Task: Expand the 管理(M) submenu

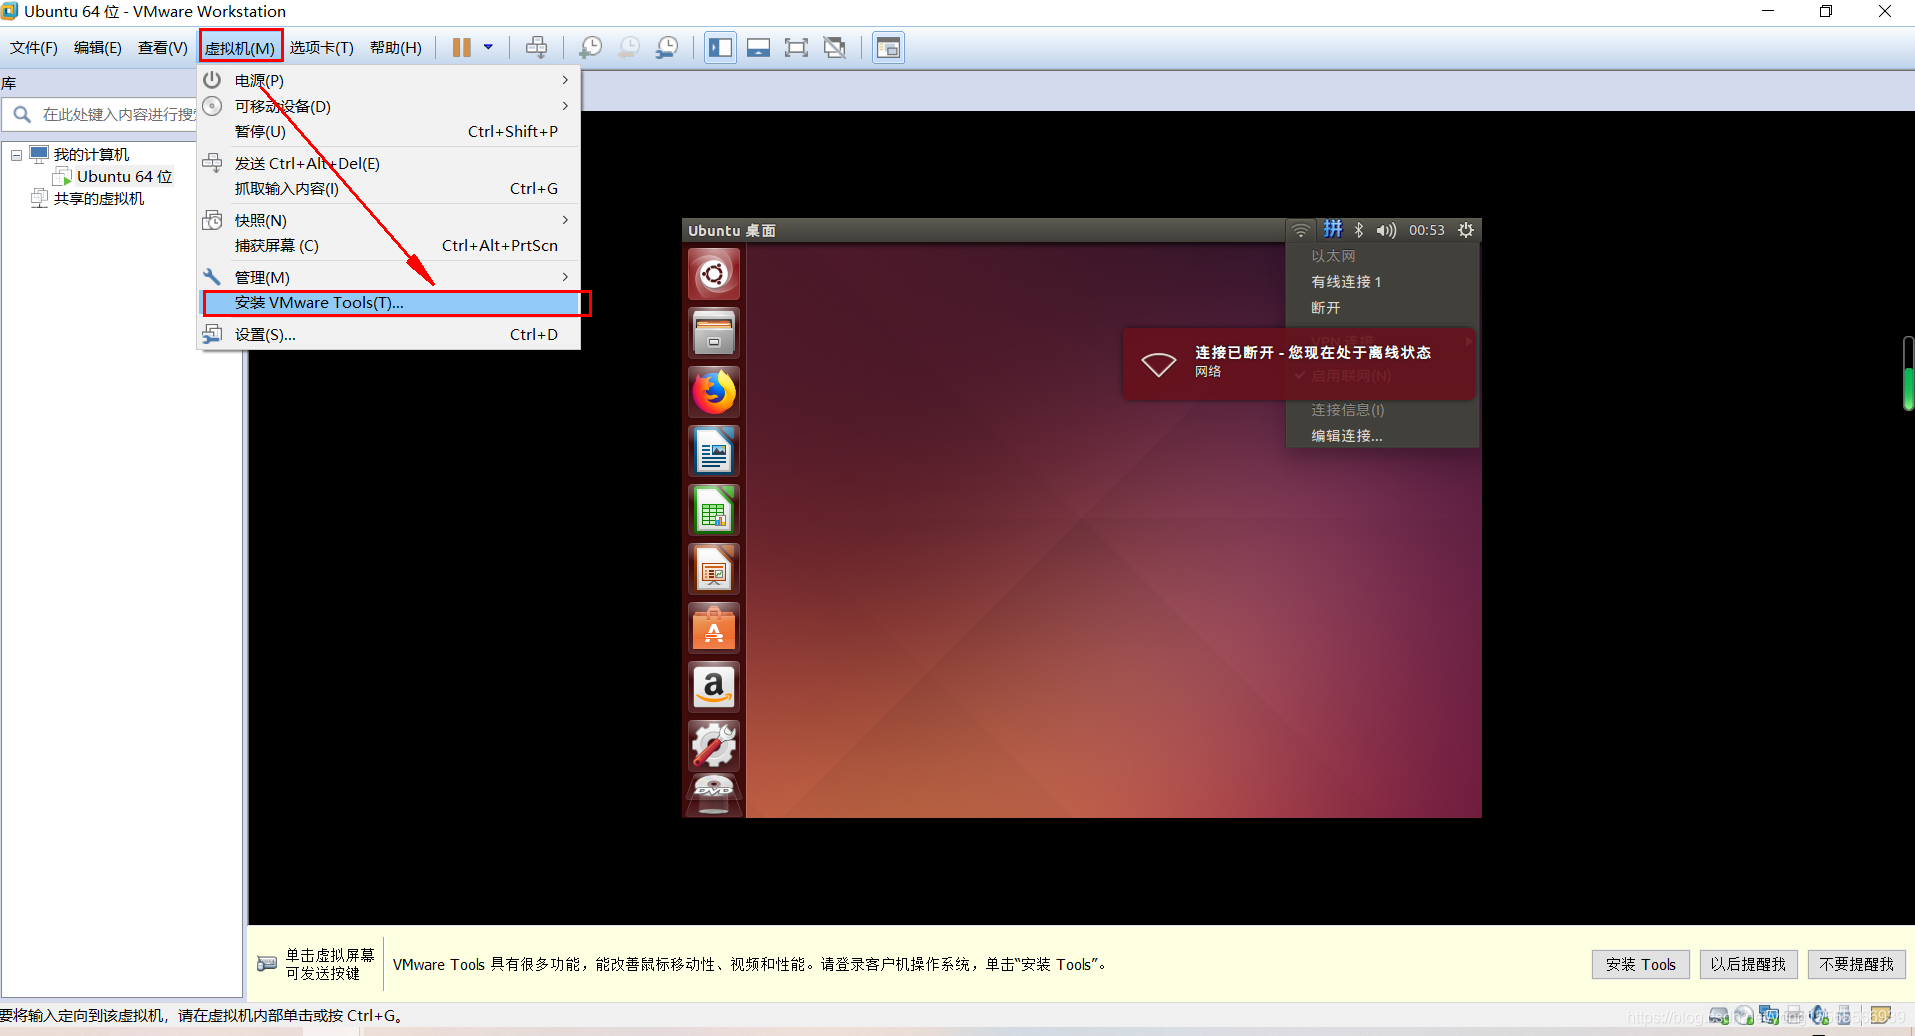Action: coord(389,277)
